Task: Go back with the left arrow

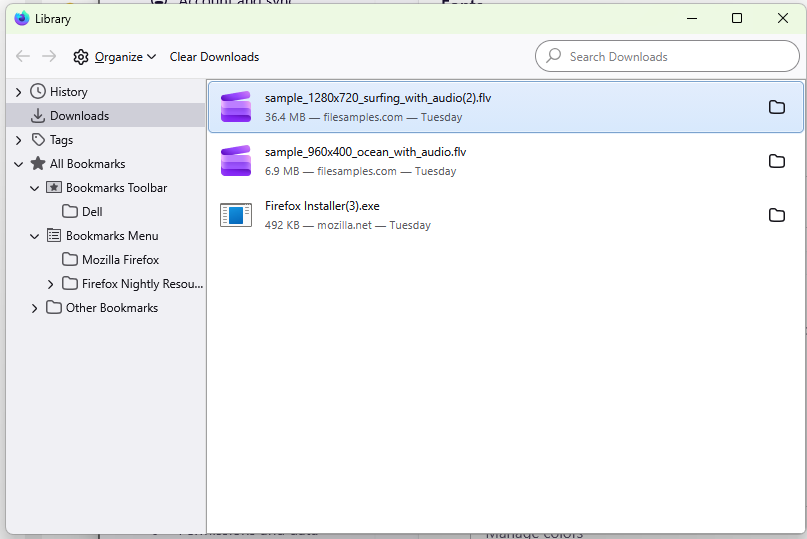Action: pyautogui.click(x=23, y=56)
